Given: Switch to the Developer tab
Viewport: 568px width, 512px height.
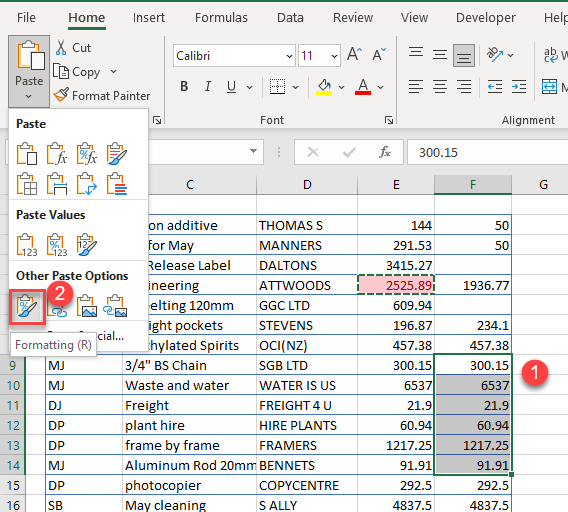Looking at the screenshot, I should 486,17.
